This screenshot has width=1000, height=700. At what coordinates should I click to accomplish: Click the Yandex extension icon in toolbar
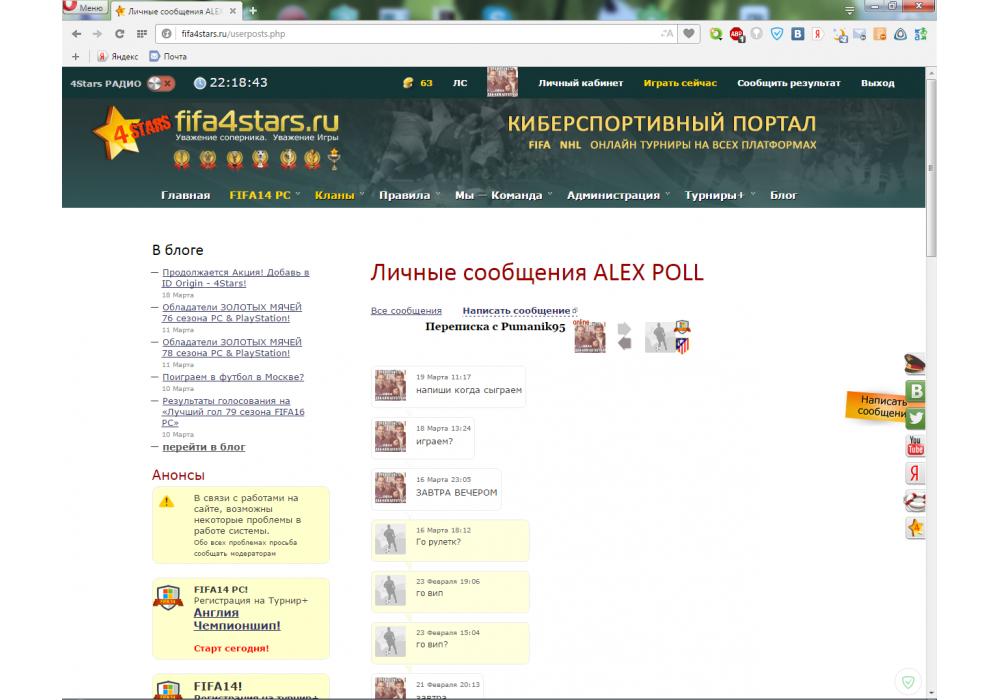pyautogui.click(x=818, y=34)
